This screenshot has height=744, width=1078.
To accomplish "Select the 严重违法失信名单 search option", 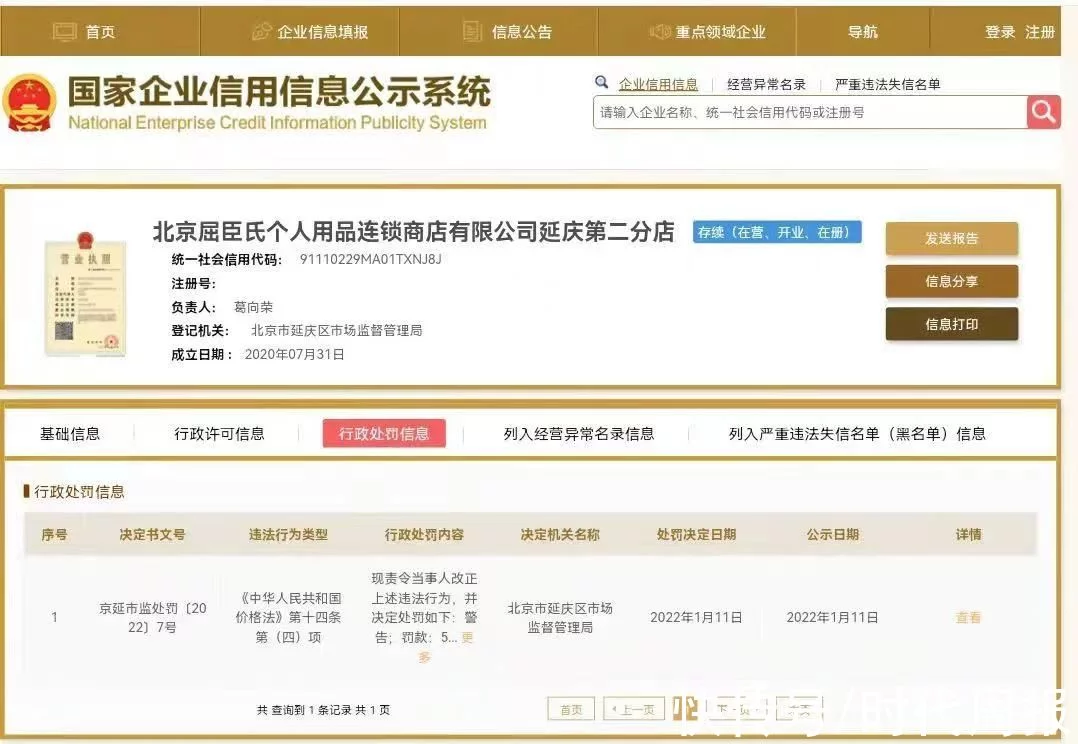I will coord(887,85).
